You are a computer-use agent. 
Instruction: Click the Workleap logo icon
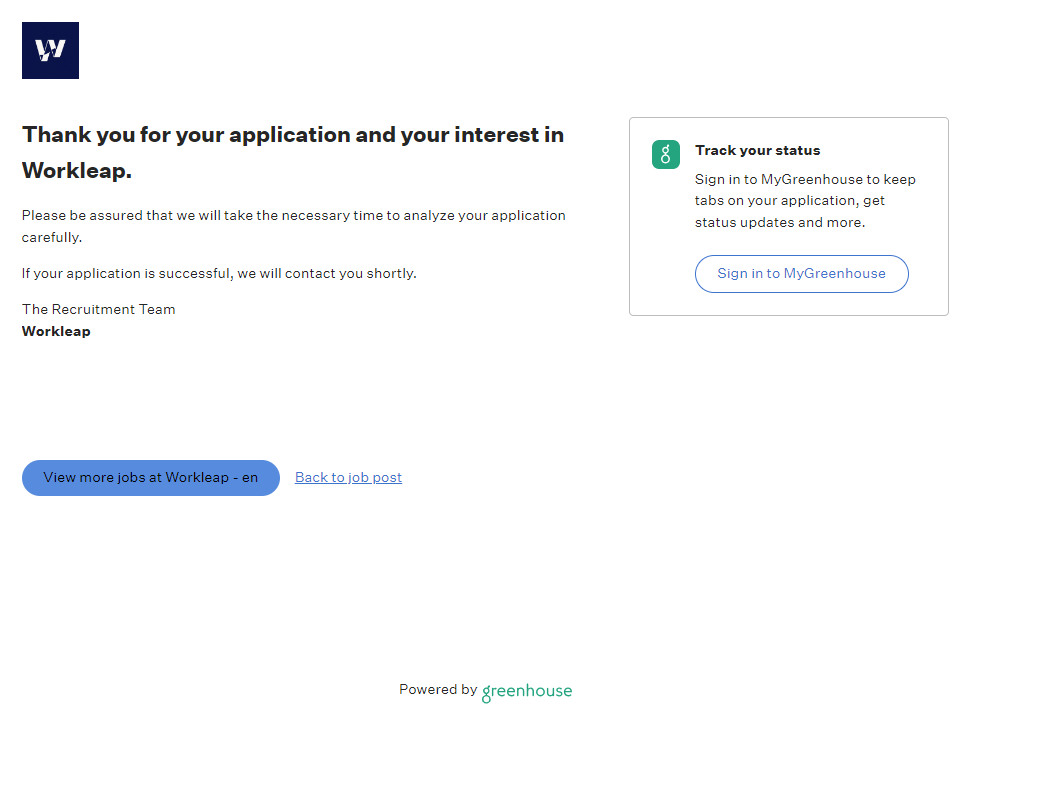[x=50, y=50]
